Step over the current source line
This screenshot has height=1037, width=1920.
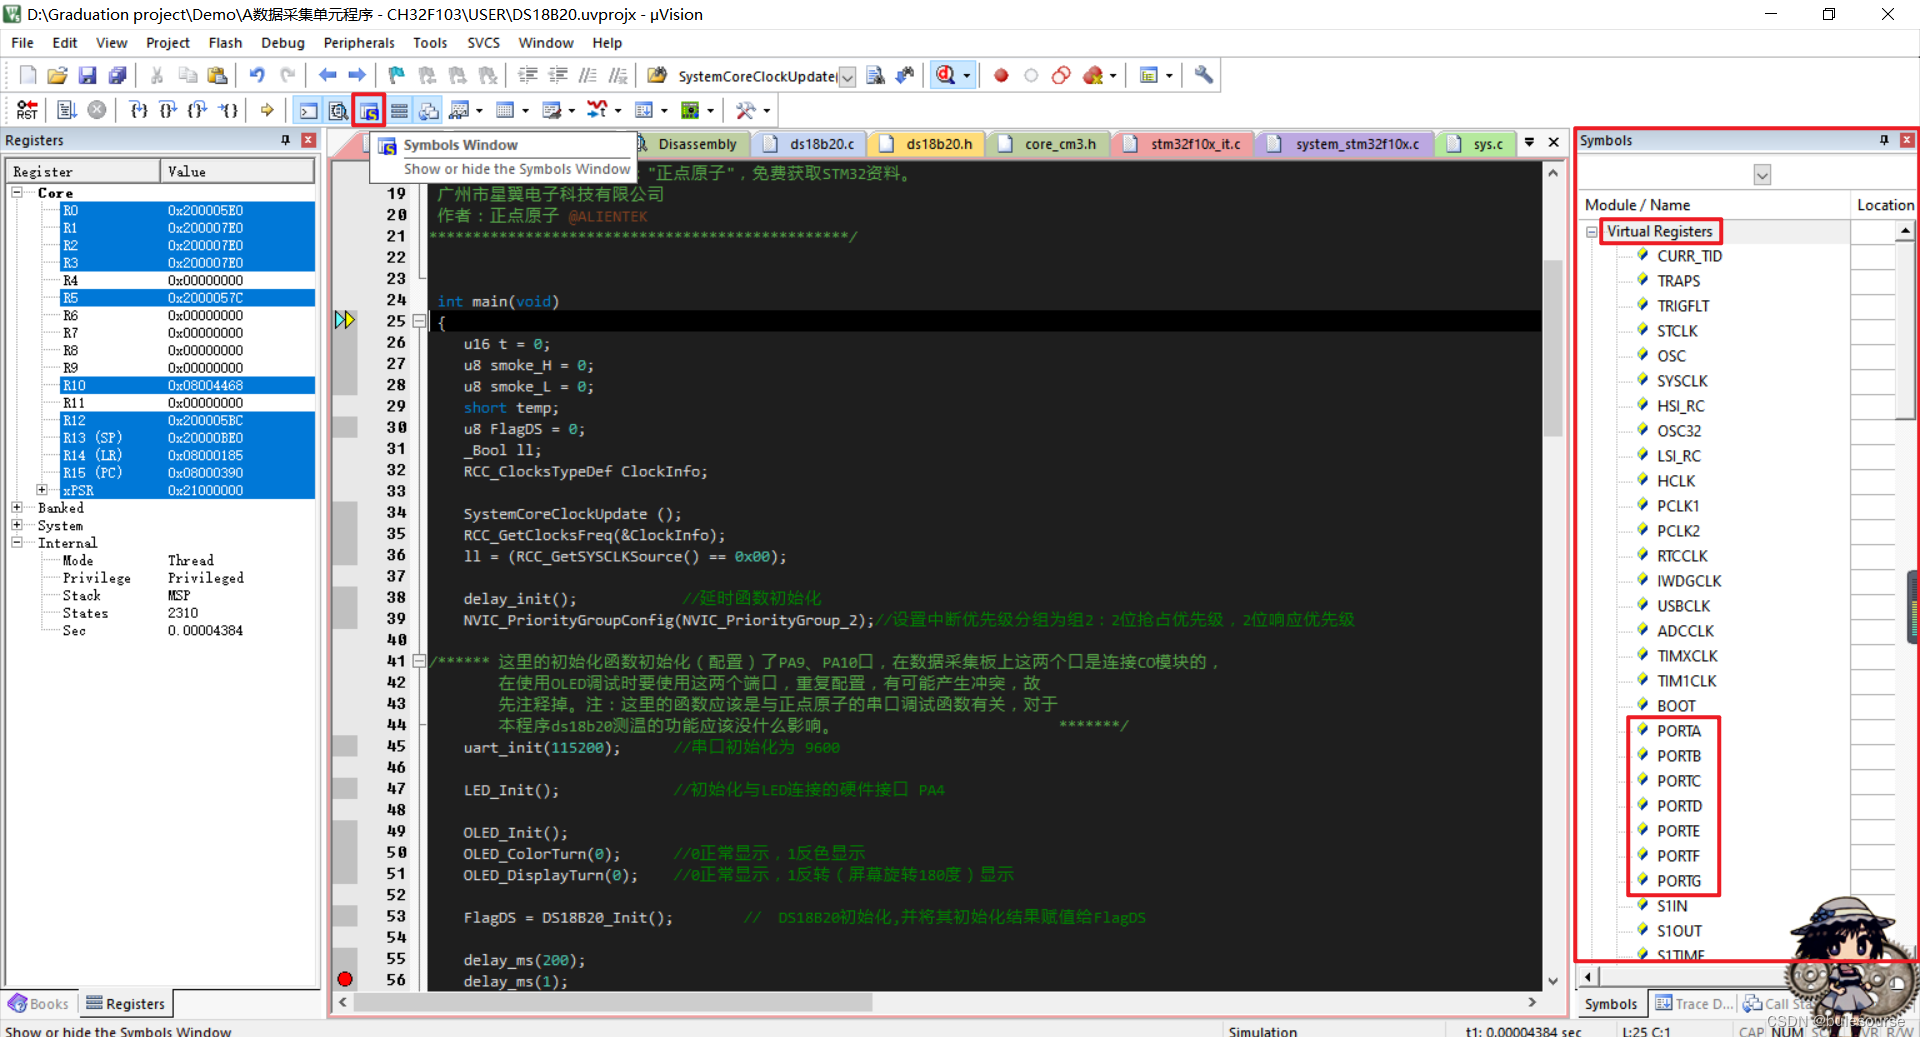167,110
